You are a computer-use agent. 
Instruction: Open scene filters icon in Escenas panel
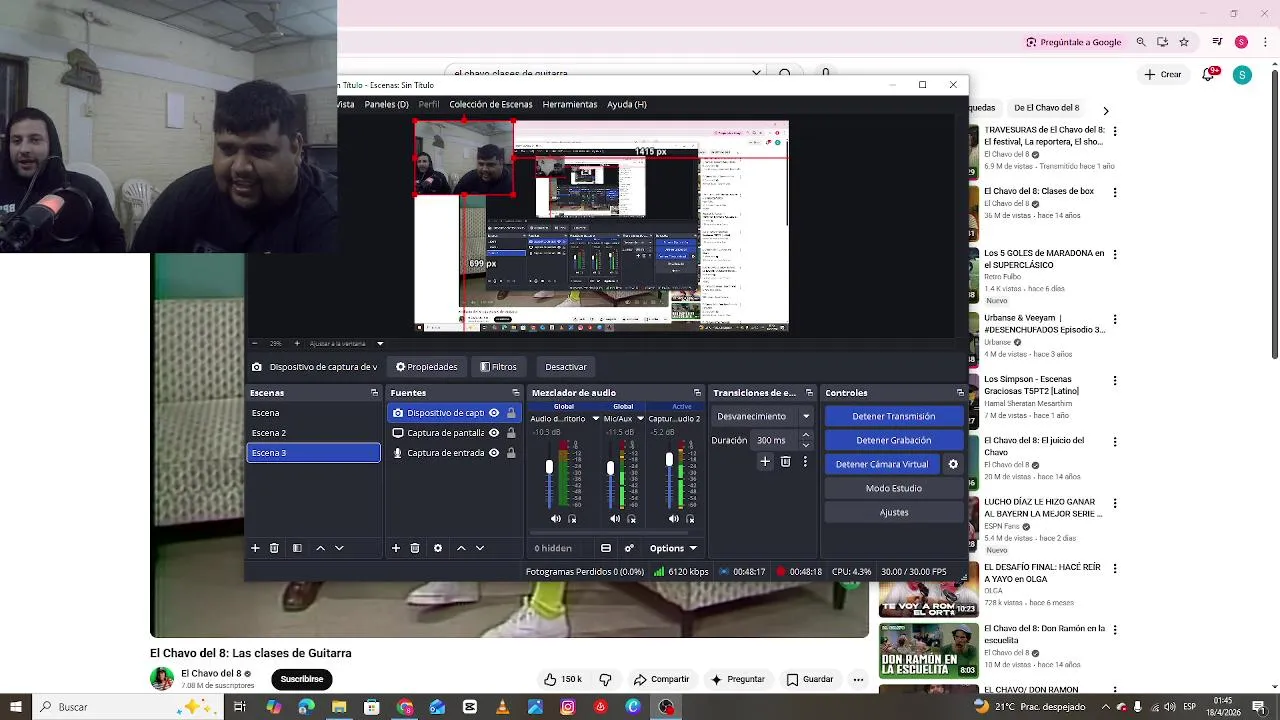(x=297, y=548)
